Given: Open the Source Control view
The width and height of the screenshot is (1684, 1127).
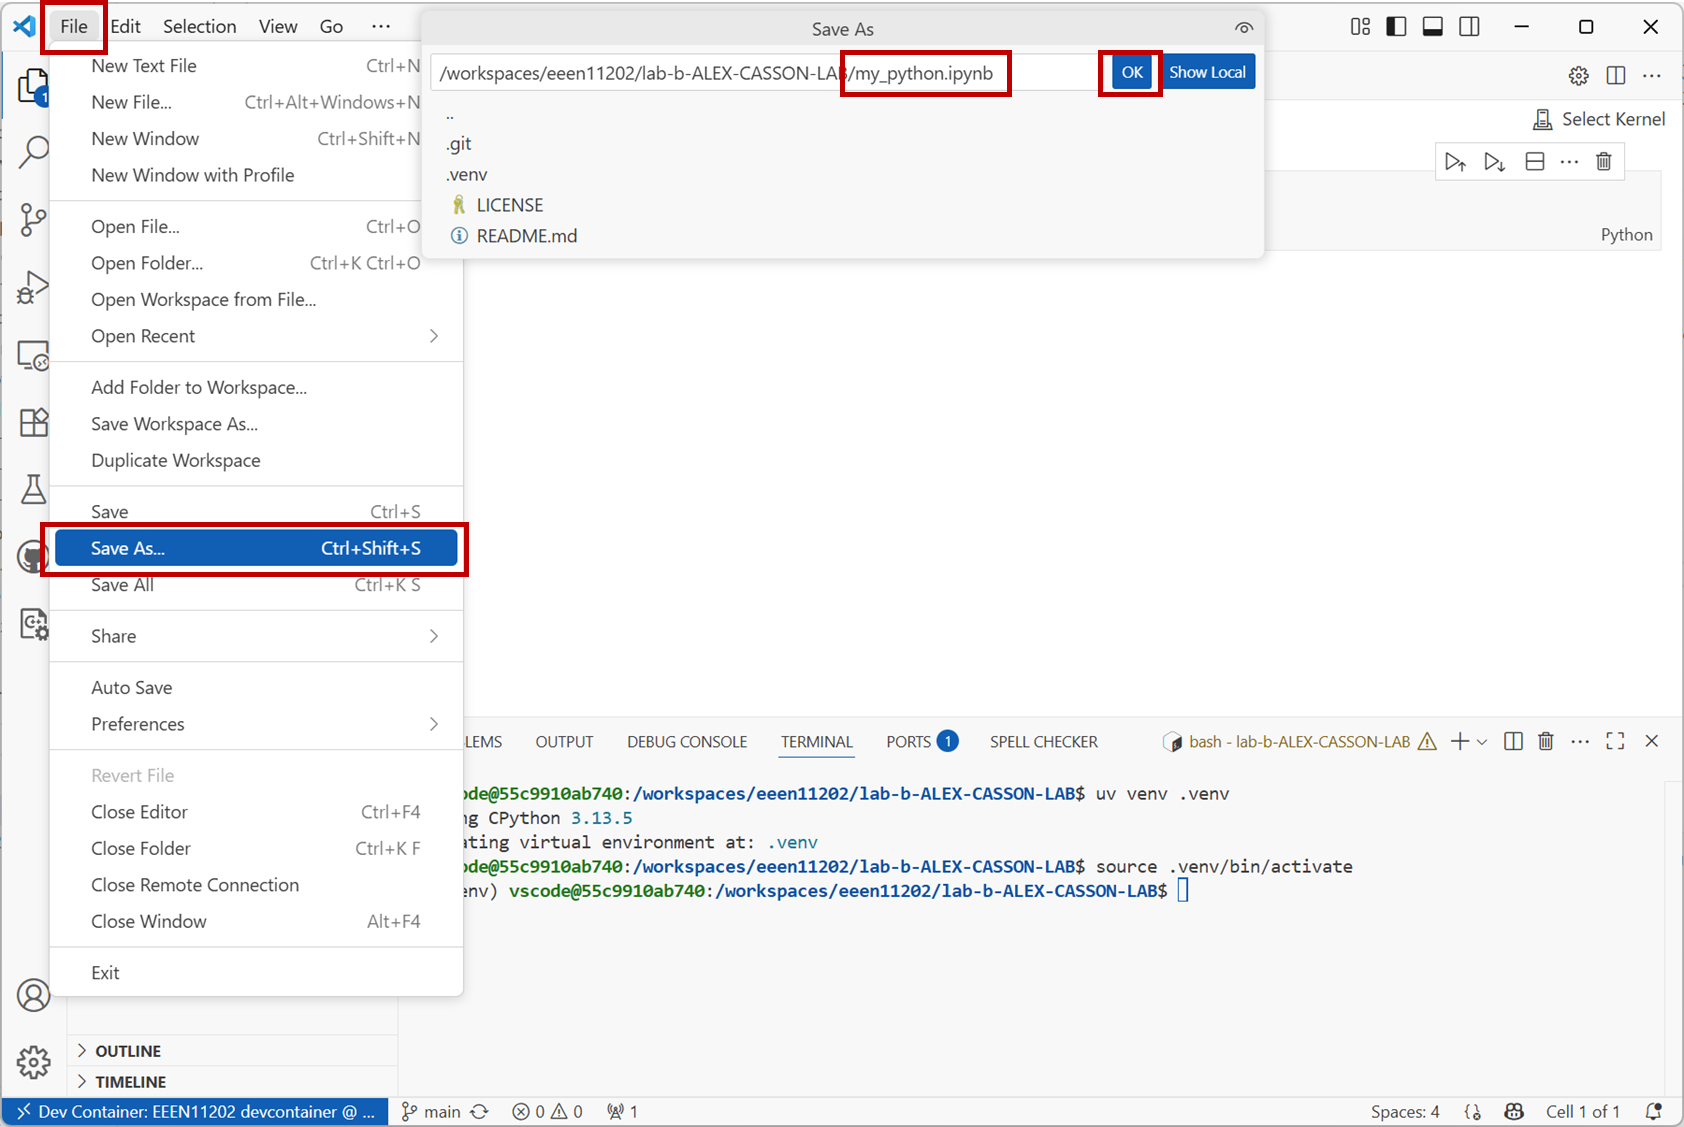Looking at the screenshot, I should (33, 220).
